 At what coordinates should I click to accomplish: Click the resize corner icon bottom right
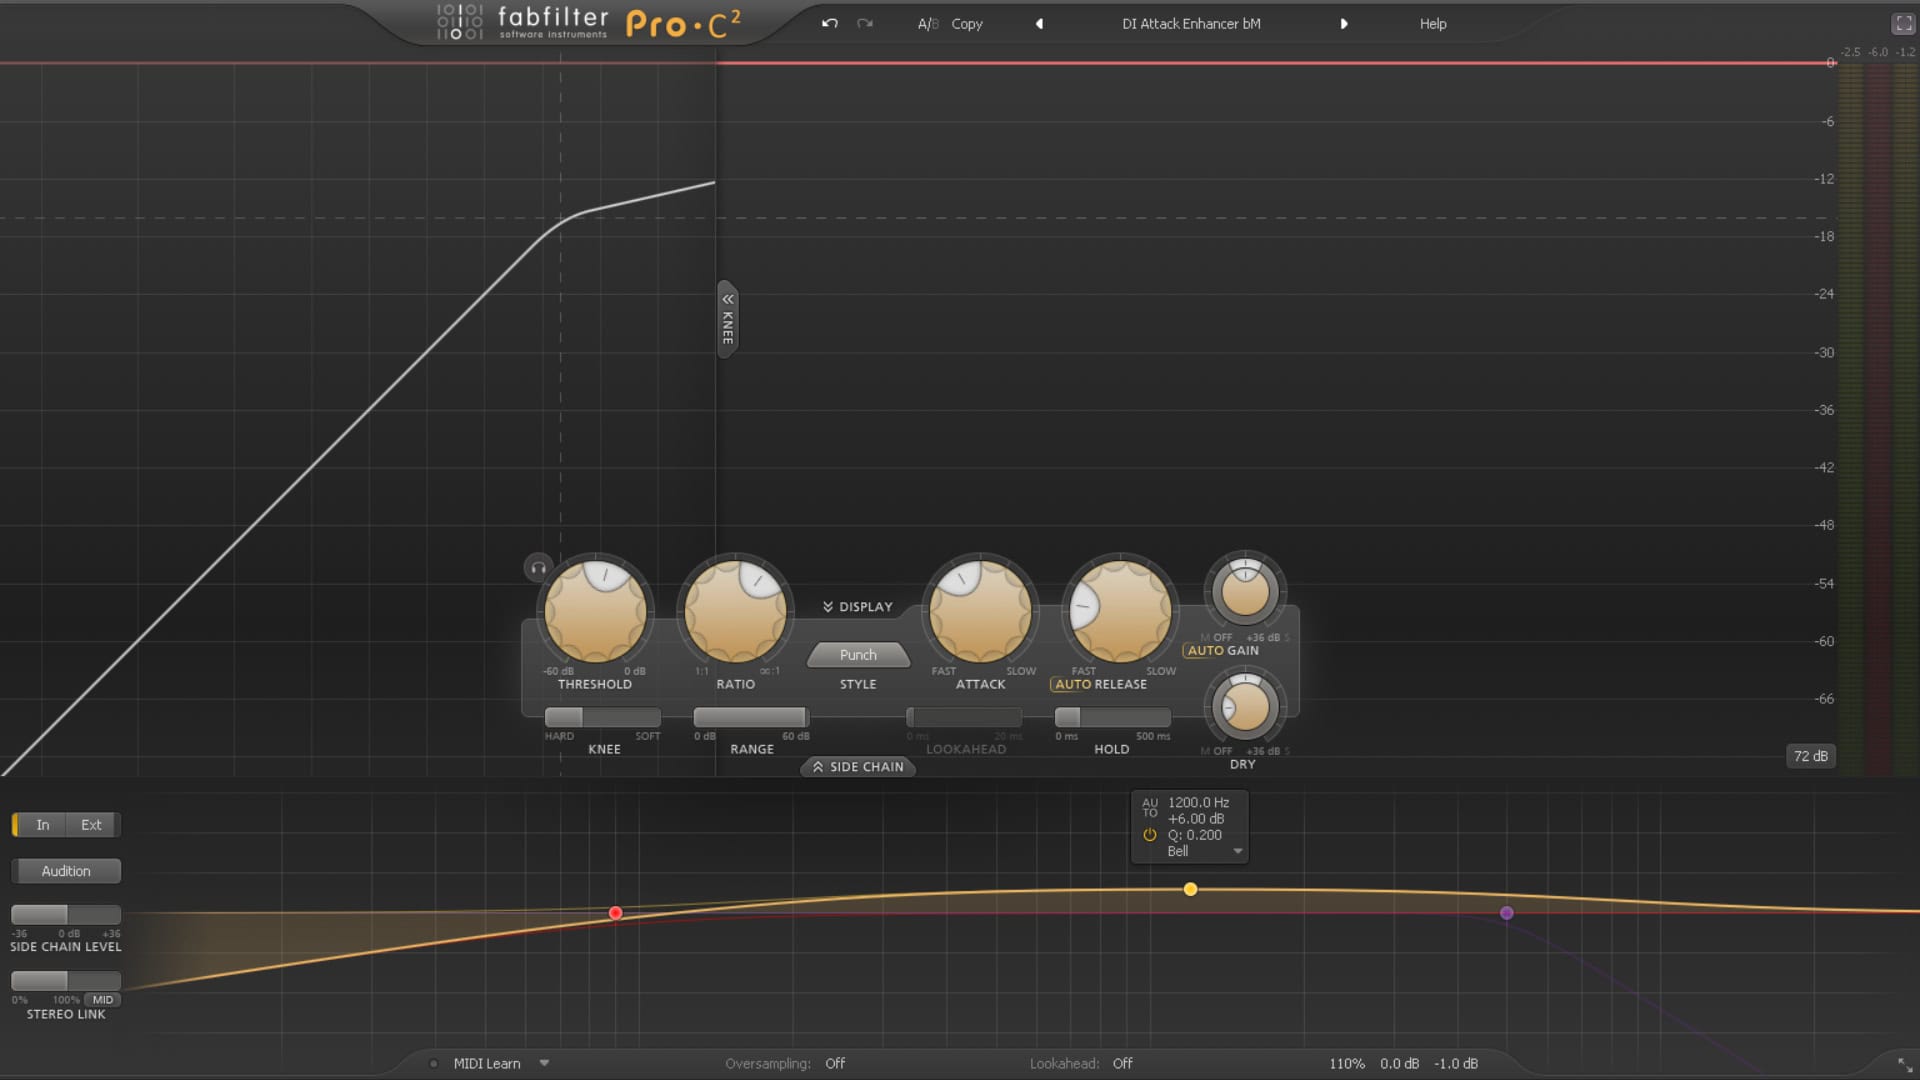1904,1065
